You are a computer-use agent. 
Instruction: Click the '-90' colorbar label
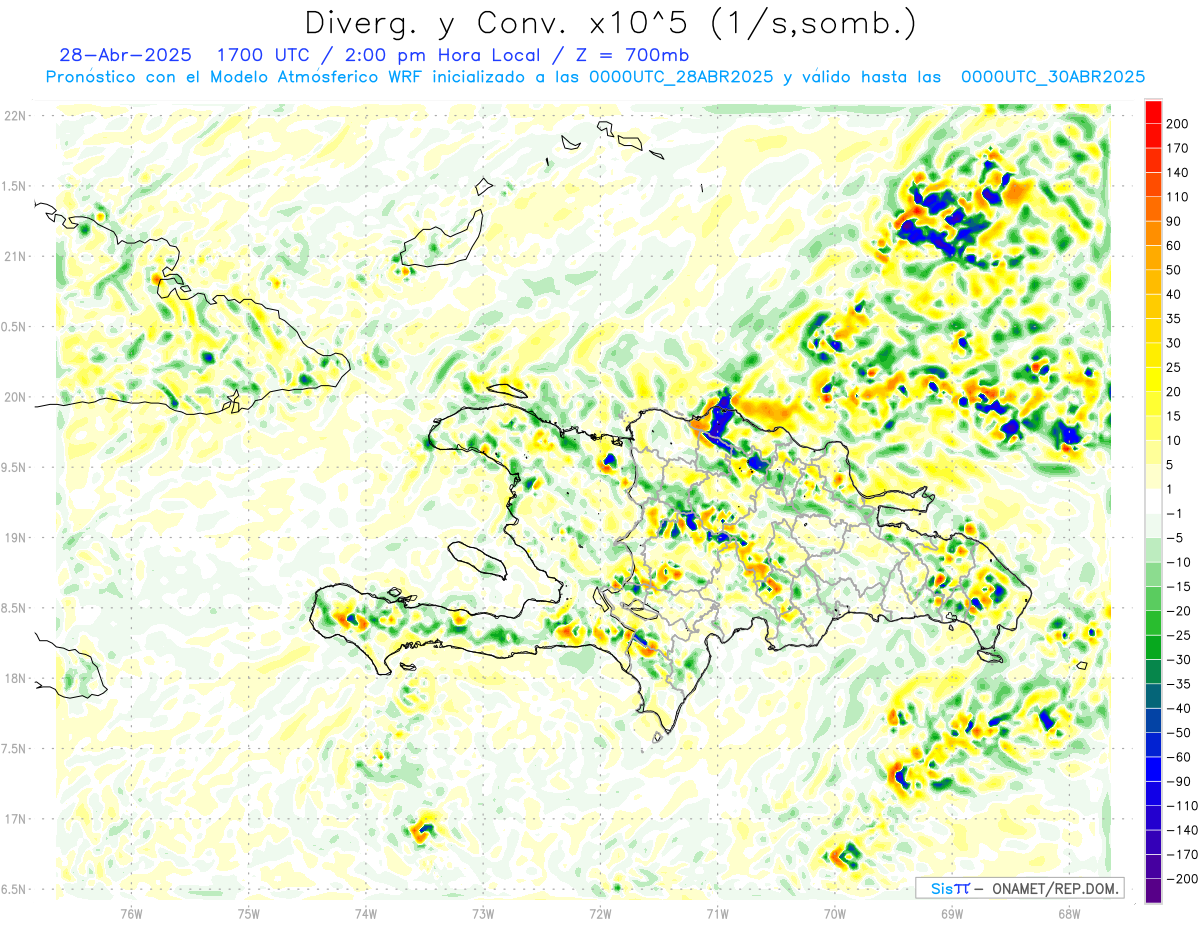click(x=1177, y=781)
